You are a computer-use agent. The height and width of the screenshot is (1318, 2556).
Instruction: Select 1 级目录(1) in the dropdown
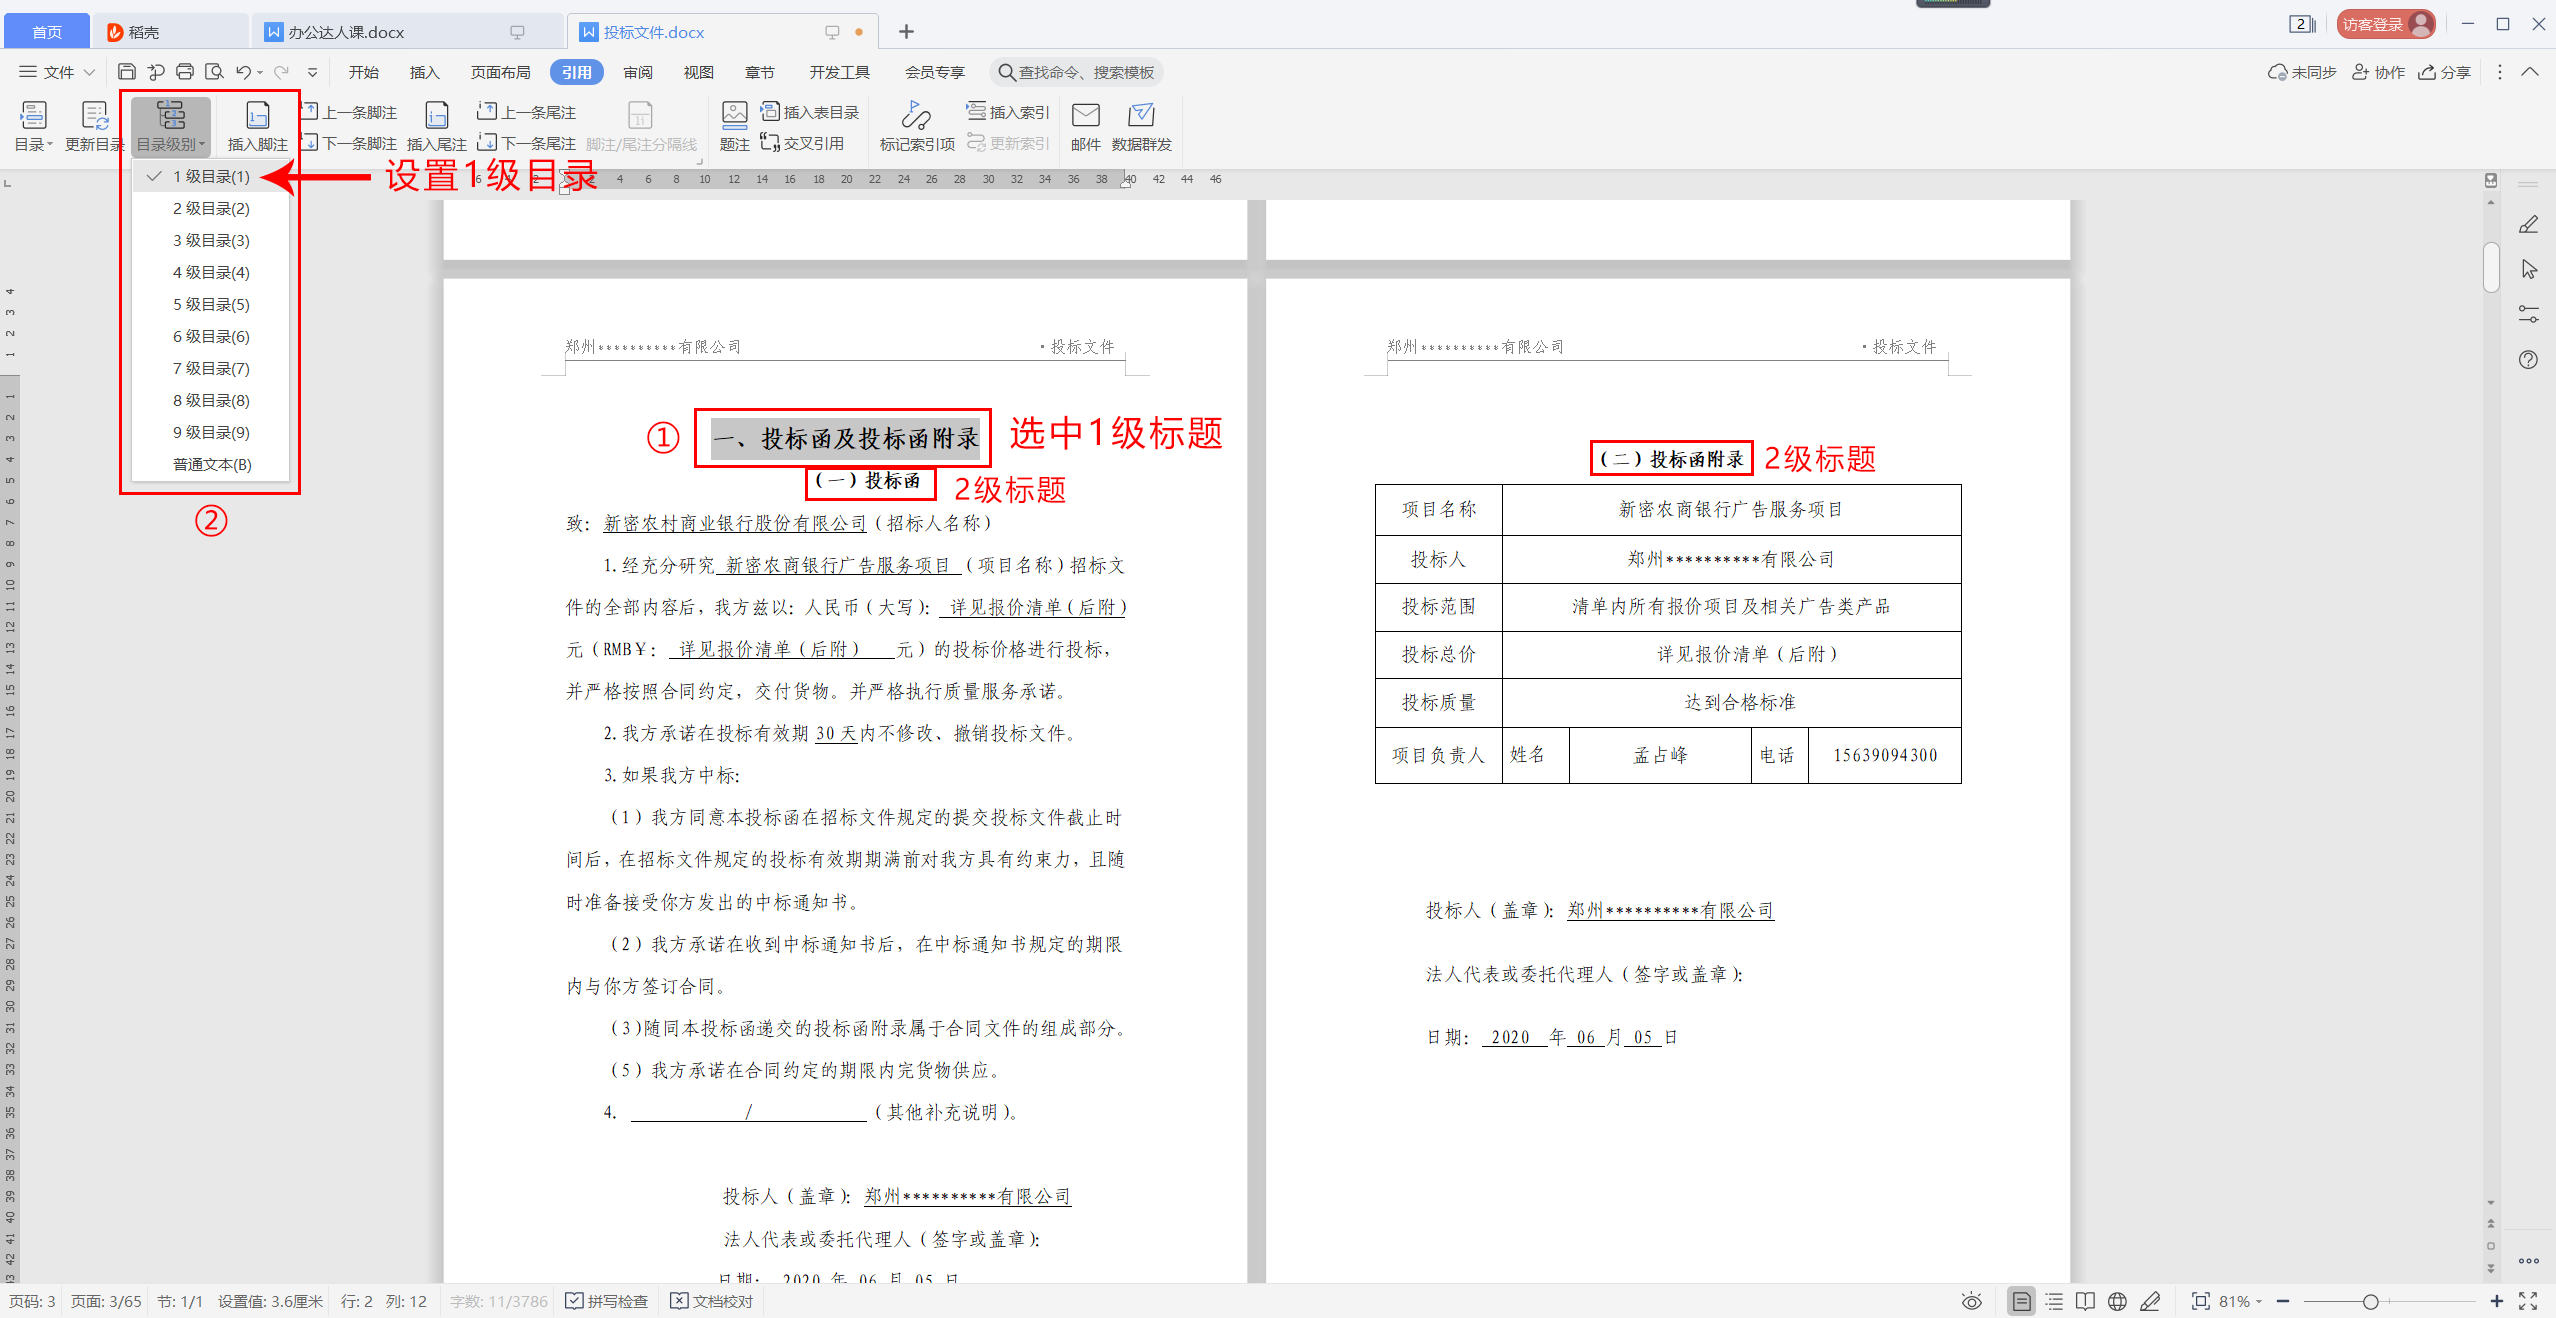[x=211, y=176]
